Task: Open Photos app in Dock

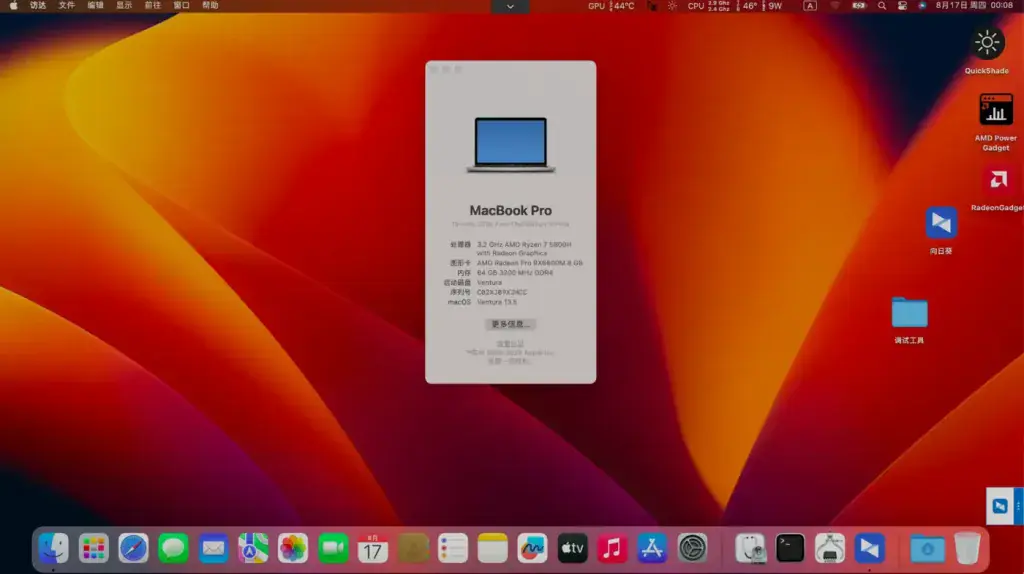Action: click(x=293, y=548)
